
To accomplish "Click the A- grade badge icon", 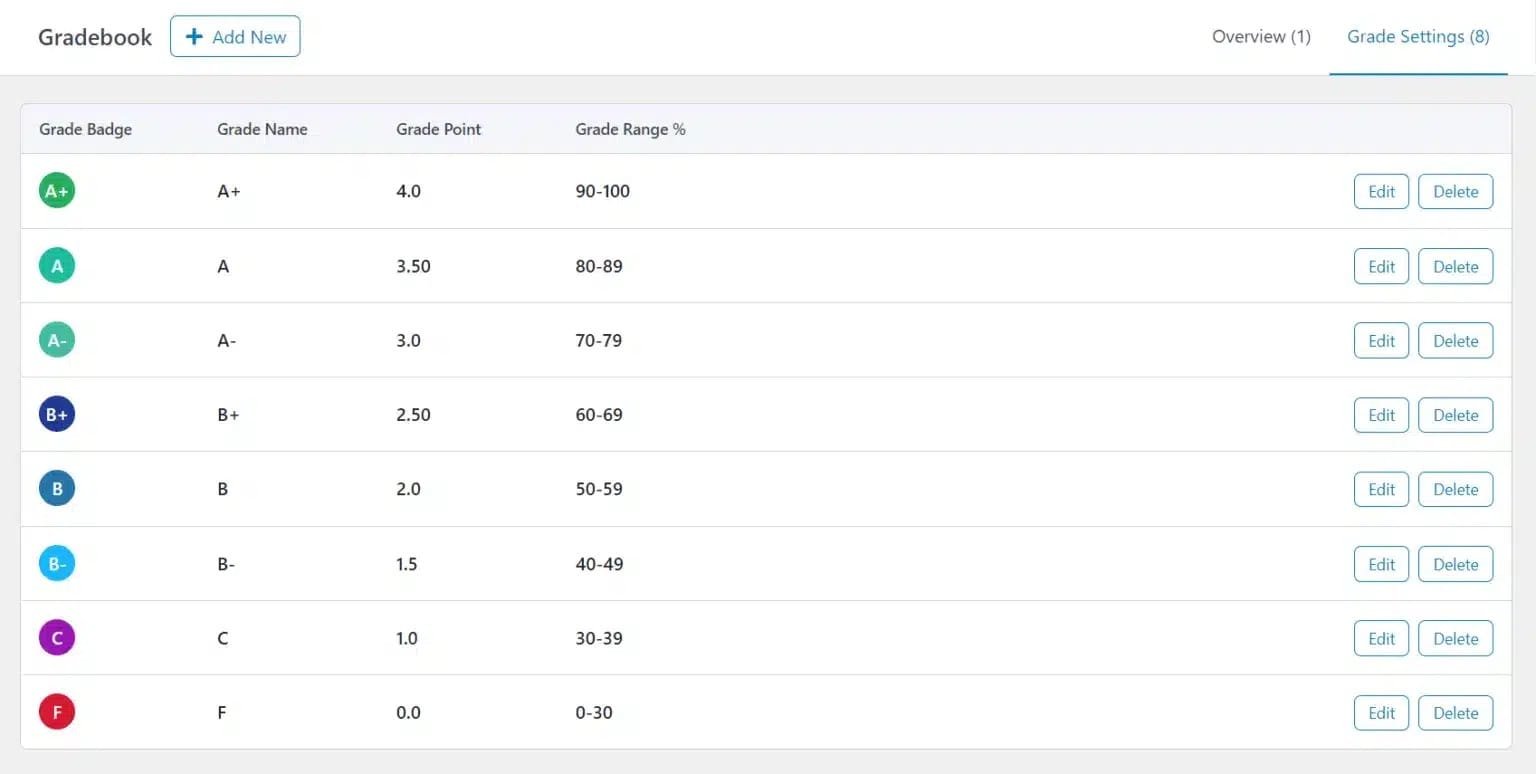I will point(57,340).
